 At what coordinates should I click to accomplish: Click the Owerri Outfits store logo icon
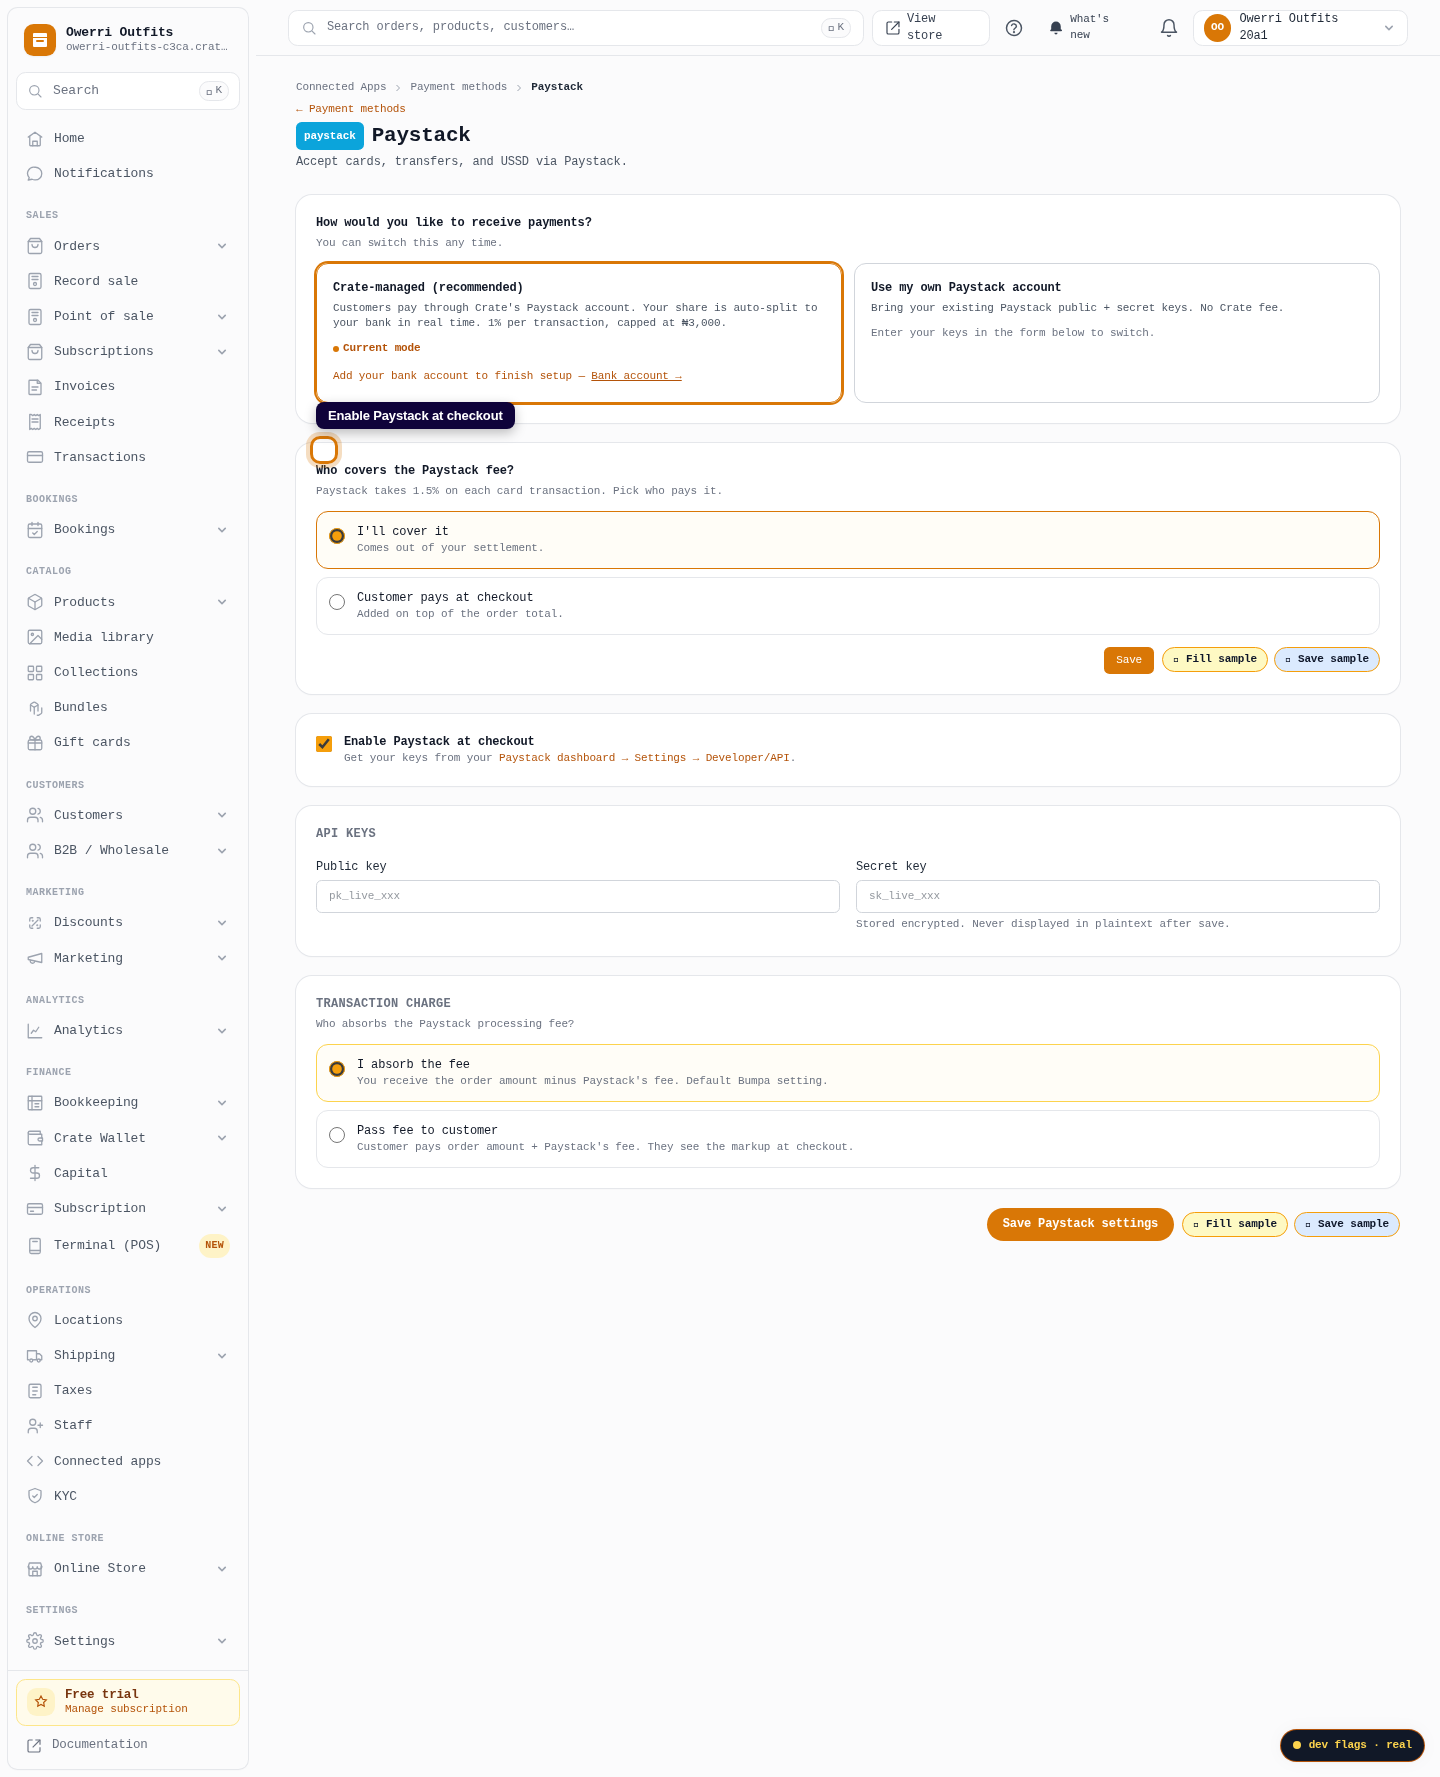40,40
